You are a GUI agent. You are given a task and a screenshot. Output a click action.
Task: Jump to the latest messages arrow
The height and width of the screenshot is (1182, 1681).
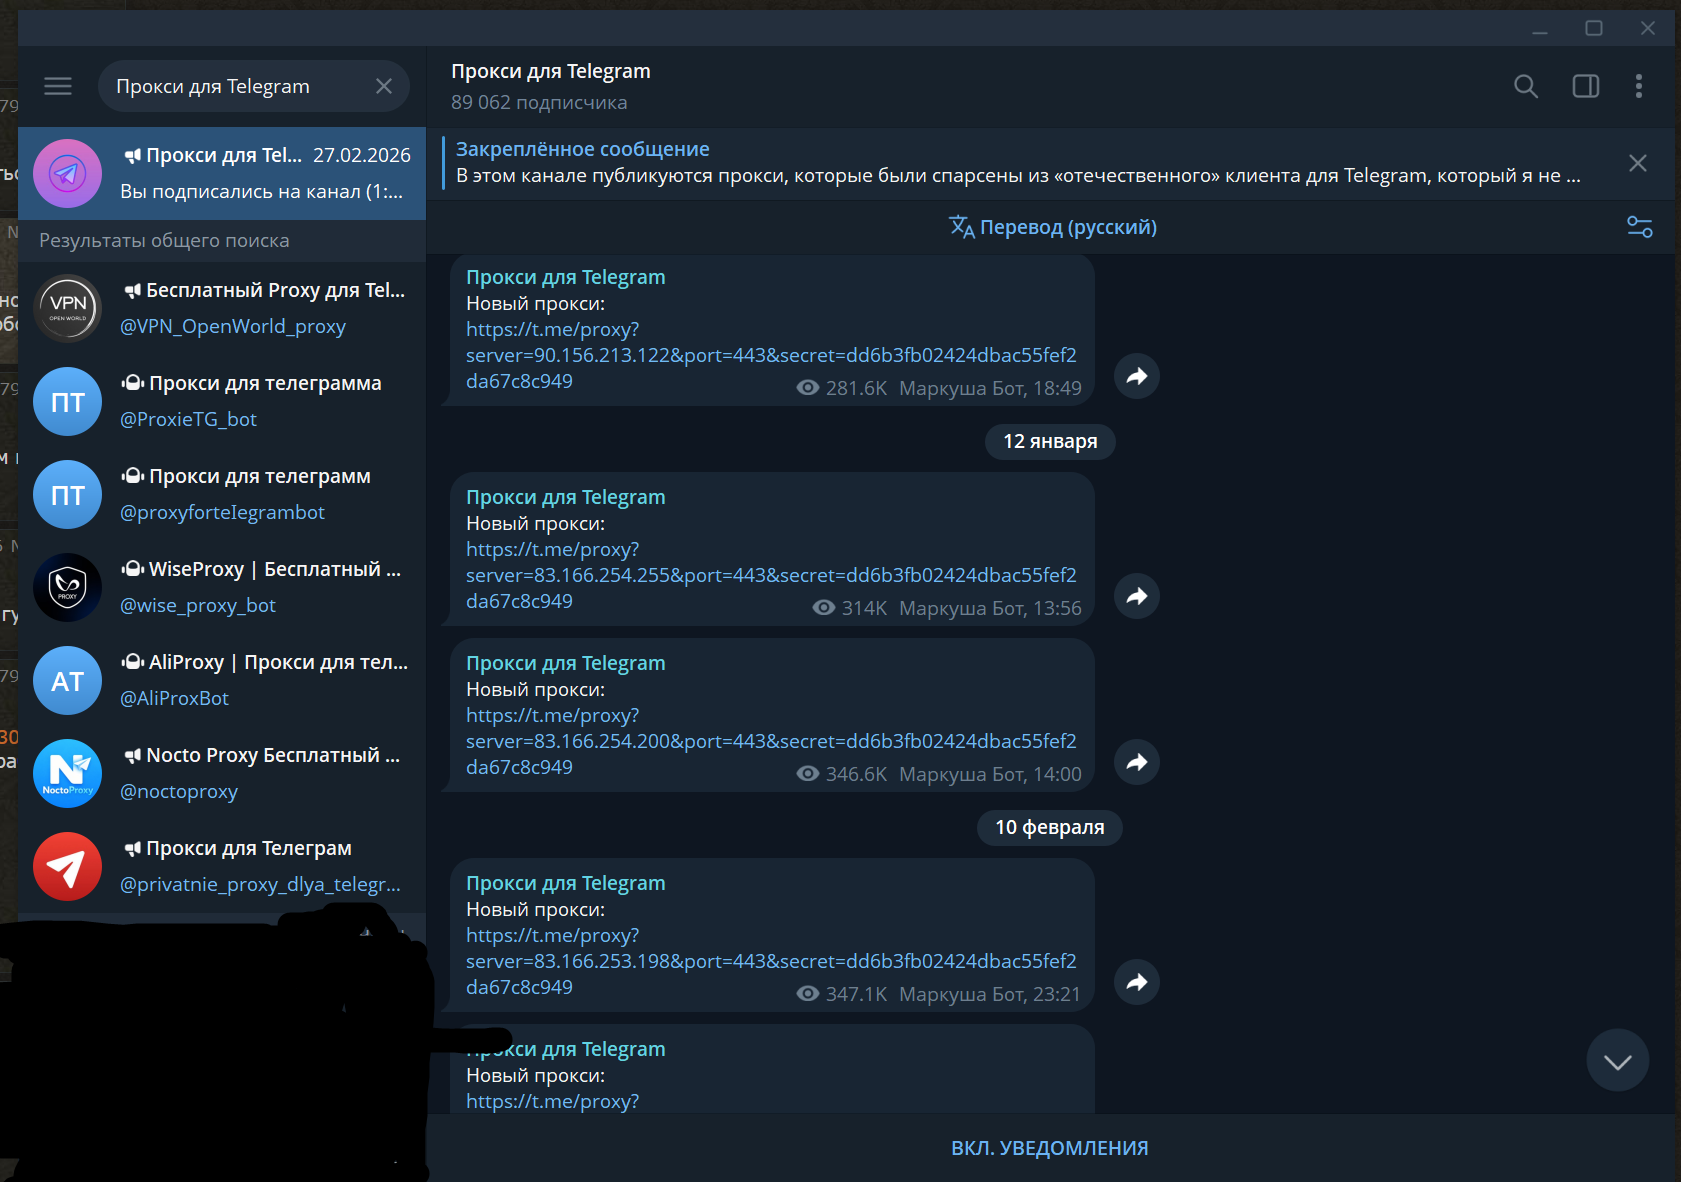tap(1617, 1061)
